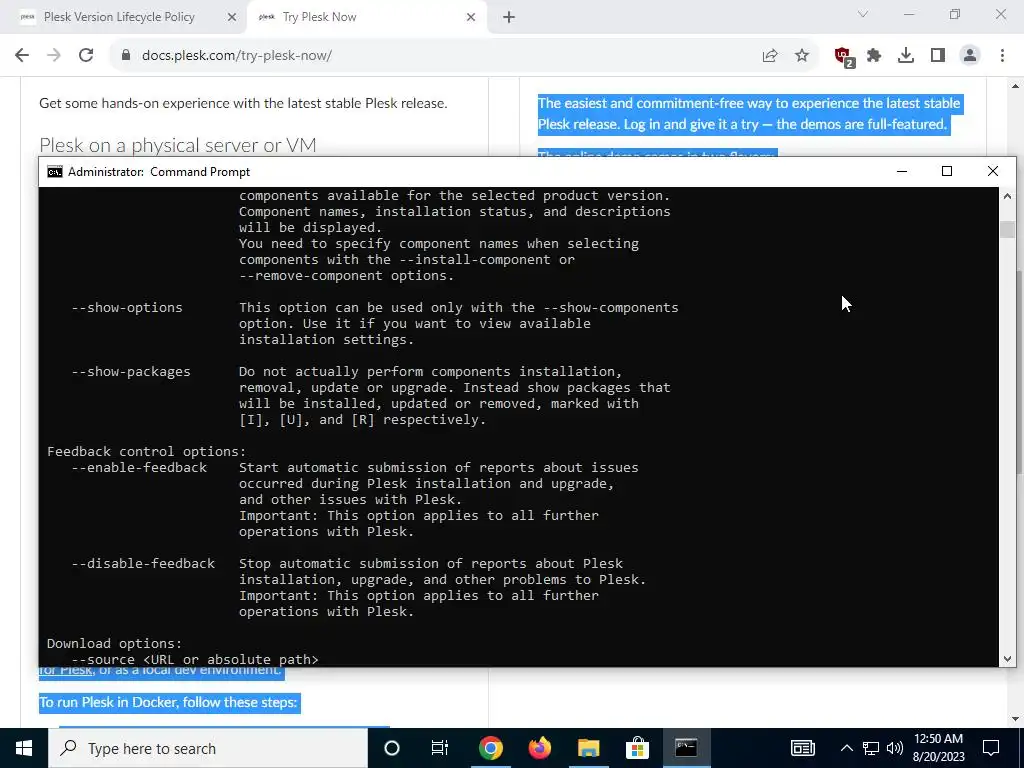Open the notification action center
Screen dimensions: 1024x768
[x=991, y=748]
